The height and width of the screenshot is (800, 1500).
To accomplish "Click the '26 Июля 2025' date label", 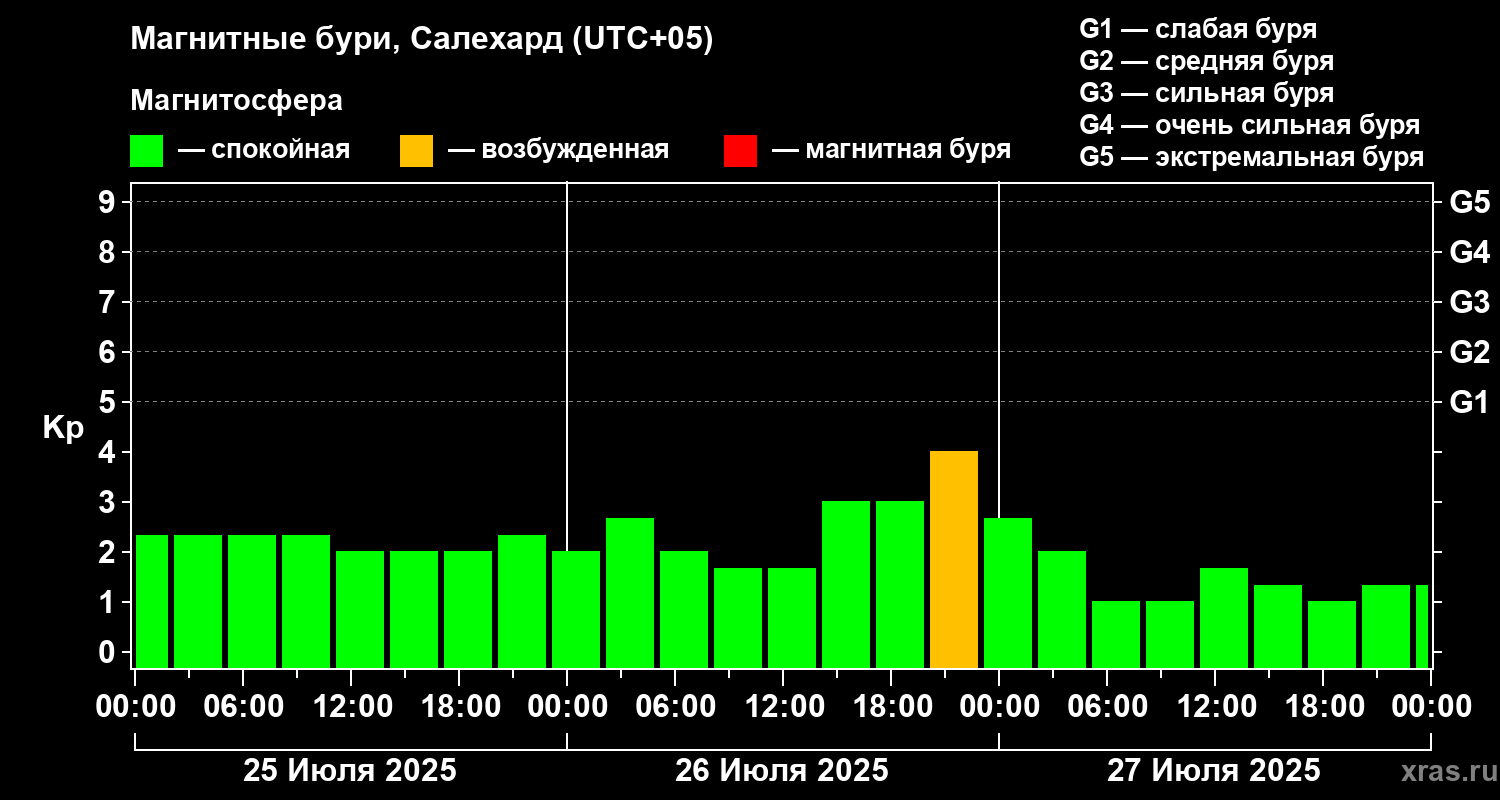I will pyautogui.click(x=782, y=771).
